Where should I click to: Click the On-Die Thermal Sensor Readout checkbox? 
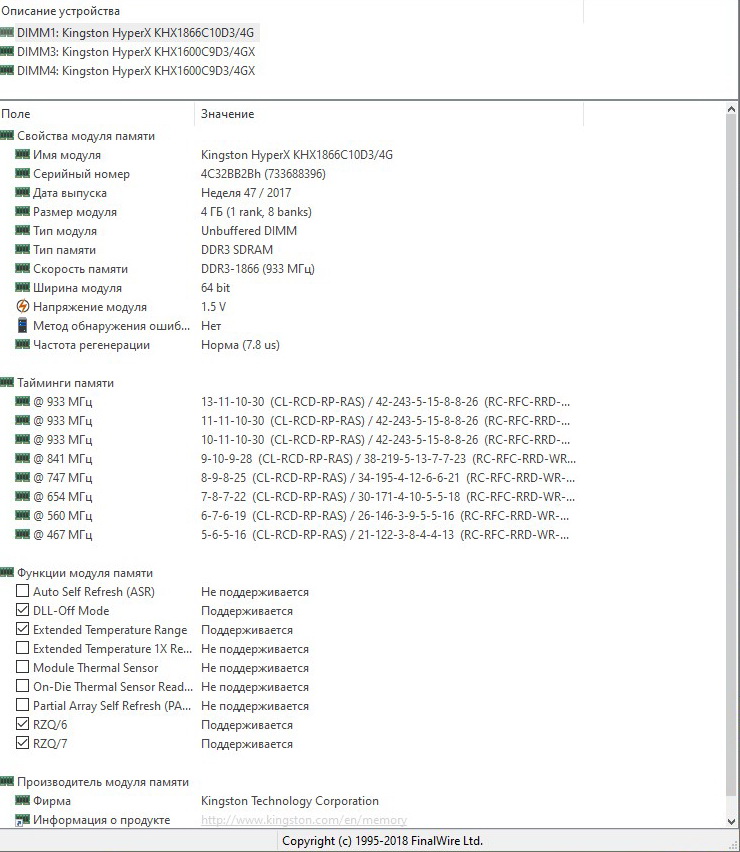point(22,686)
